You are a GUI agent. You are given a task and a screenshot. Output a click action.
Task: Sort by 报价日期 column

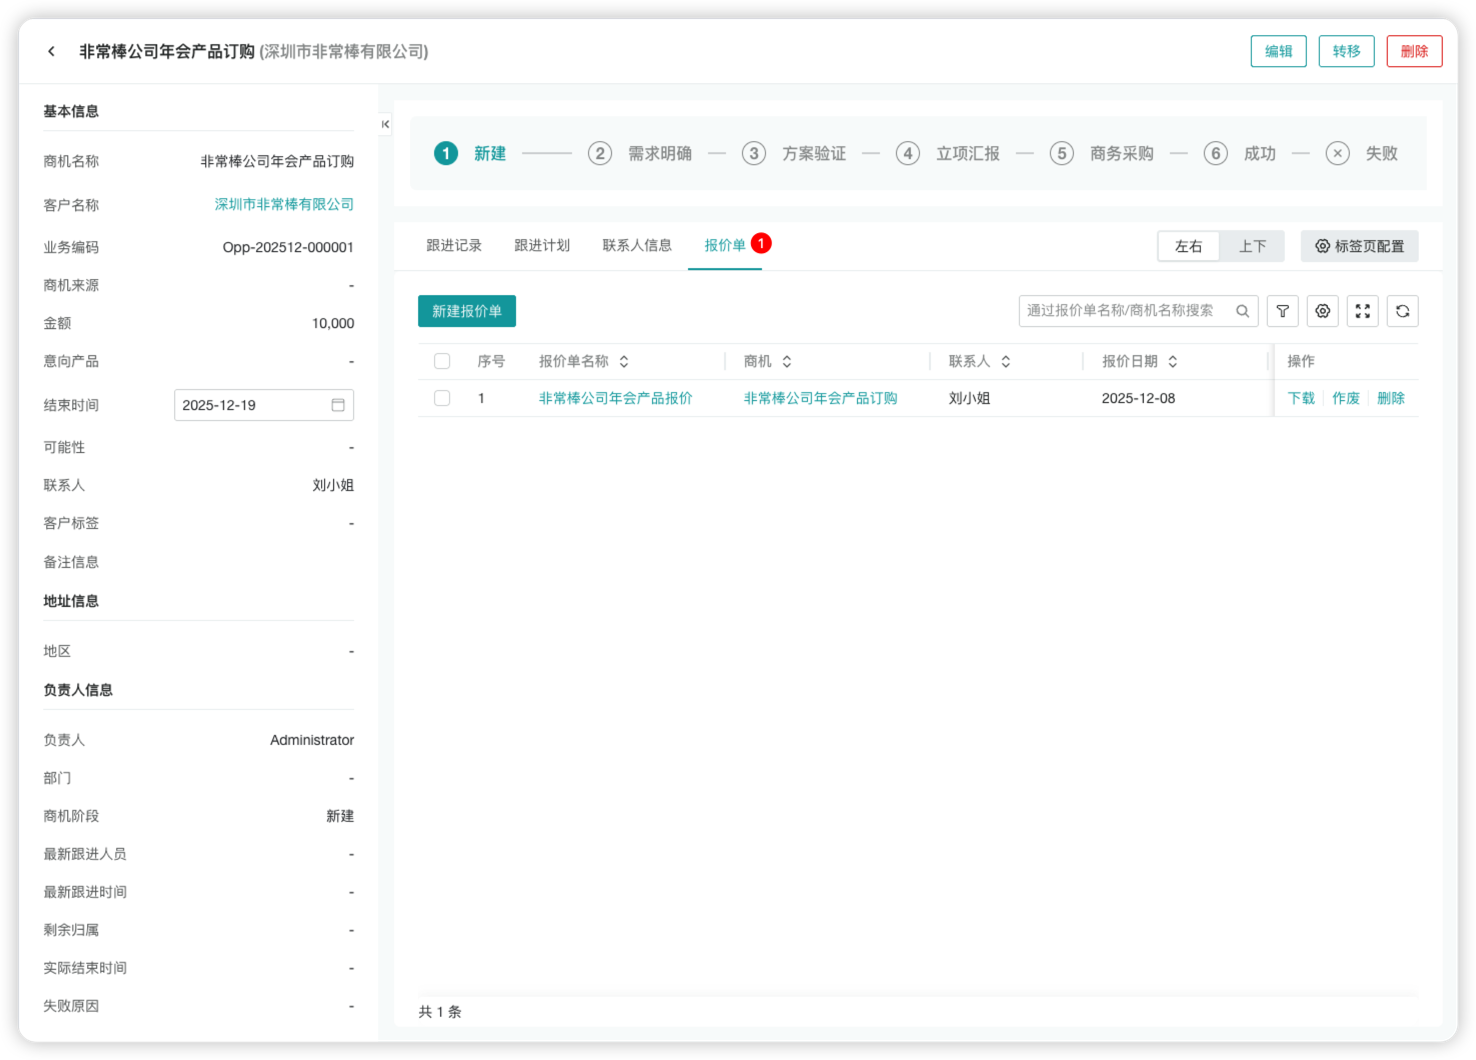(x=1173, y=361)
